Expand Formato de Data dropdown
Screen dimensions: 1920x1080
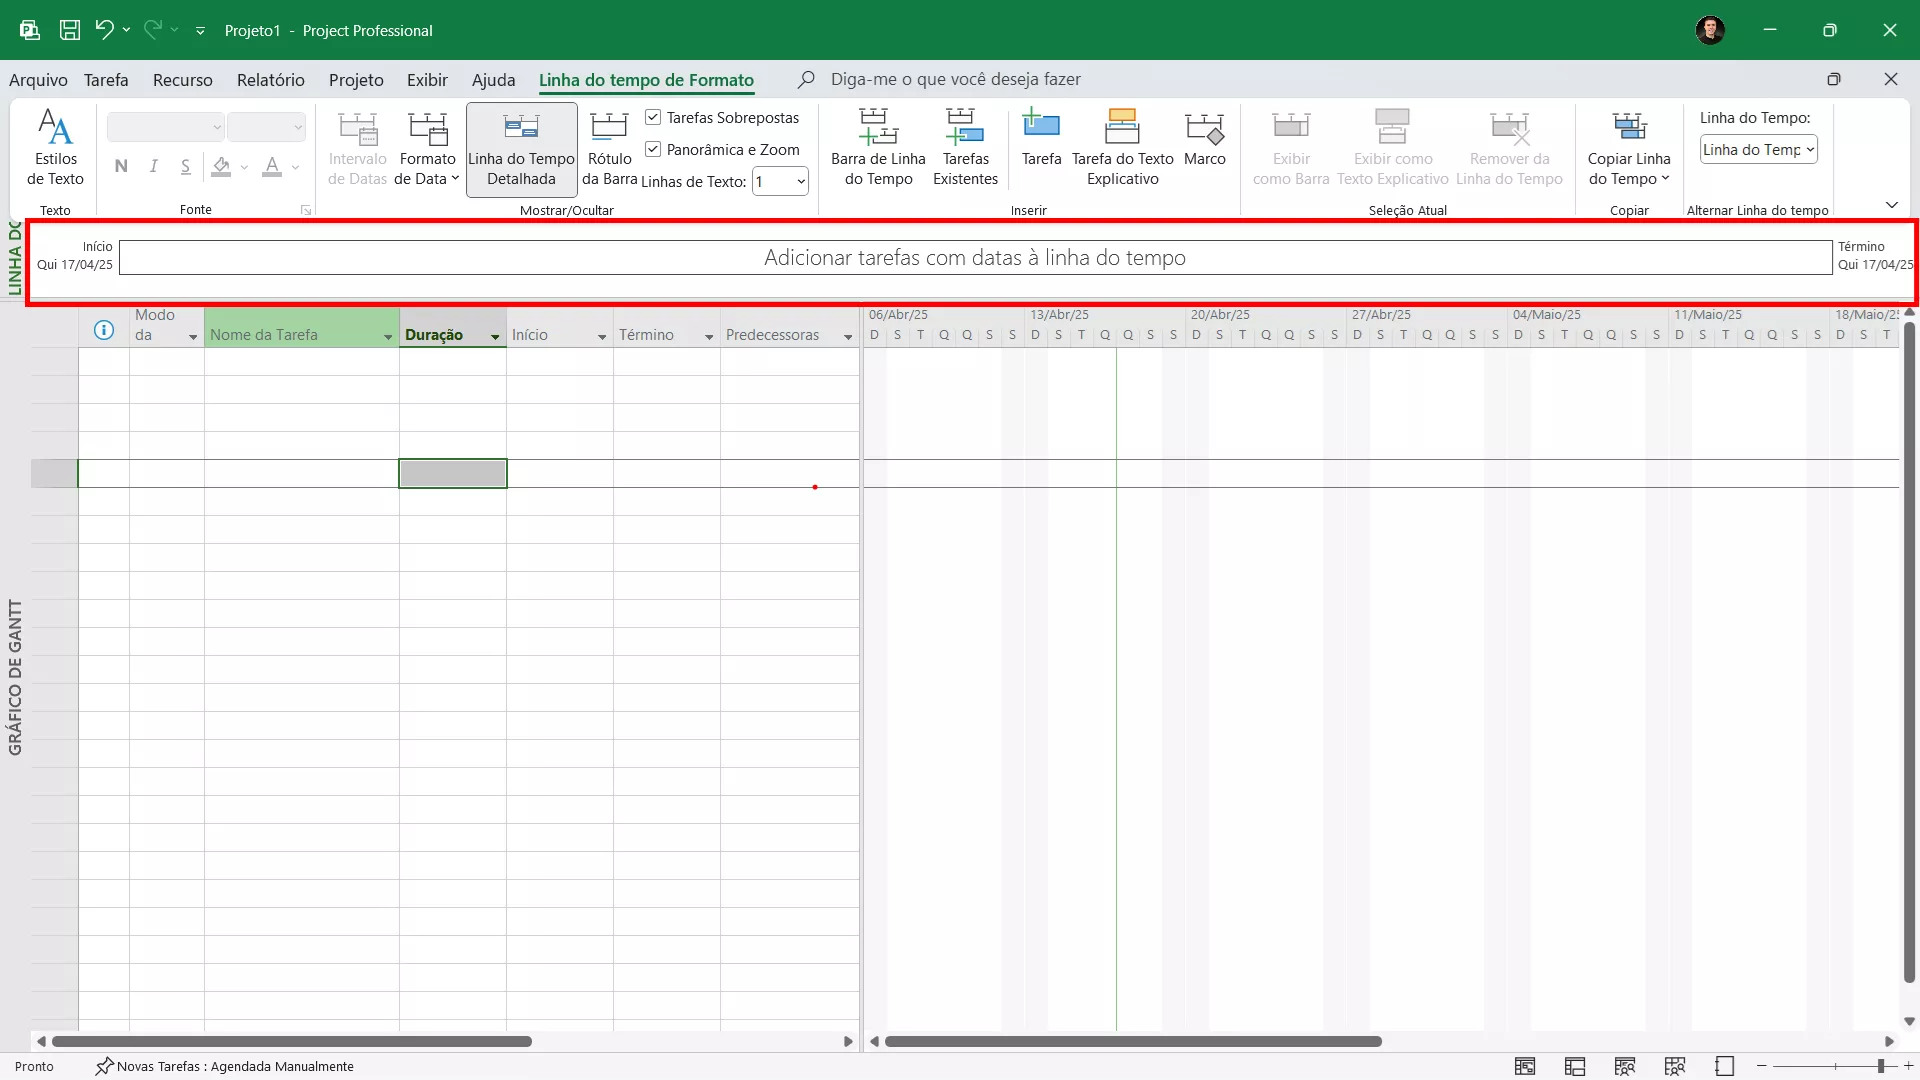pos(427,148)
